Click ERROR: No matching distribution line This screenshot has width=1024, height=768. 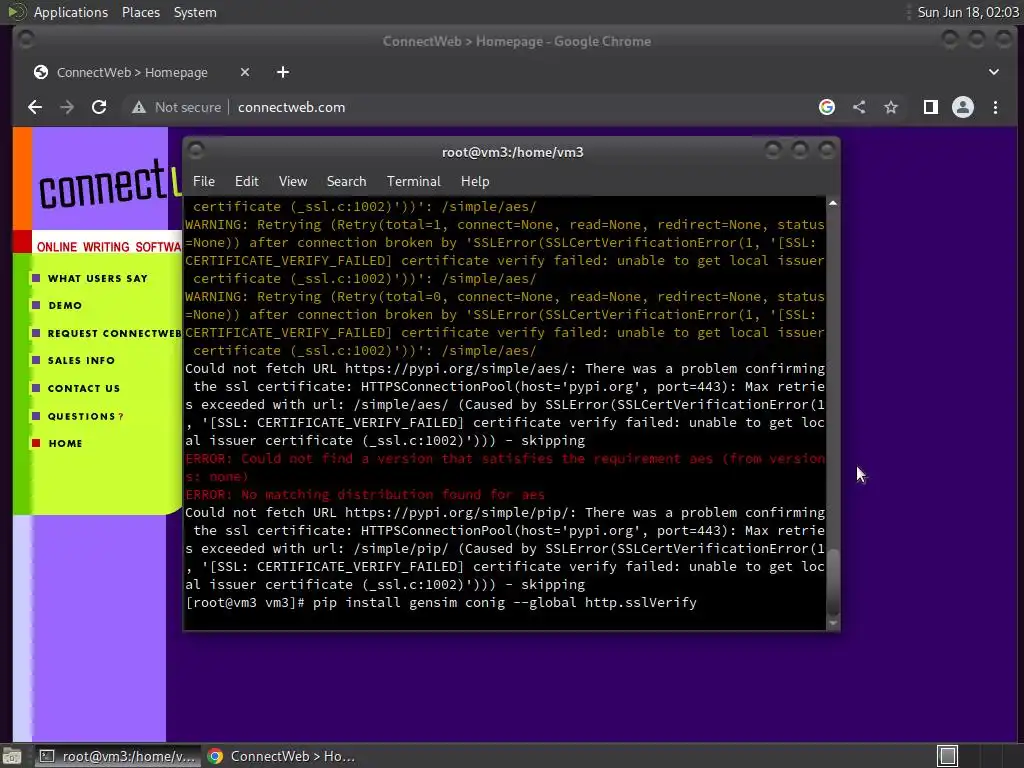[365, 494]
